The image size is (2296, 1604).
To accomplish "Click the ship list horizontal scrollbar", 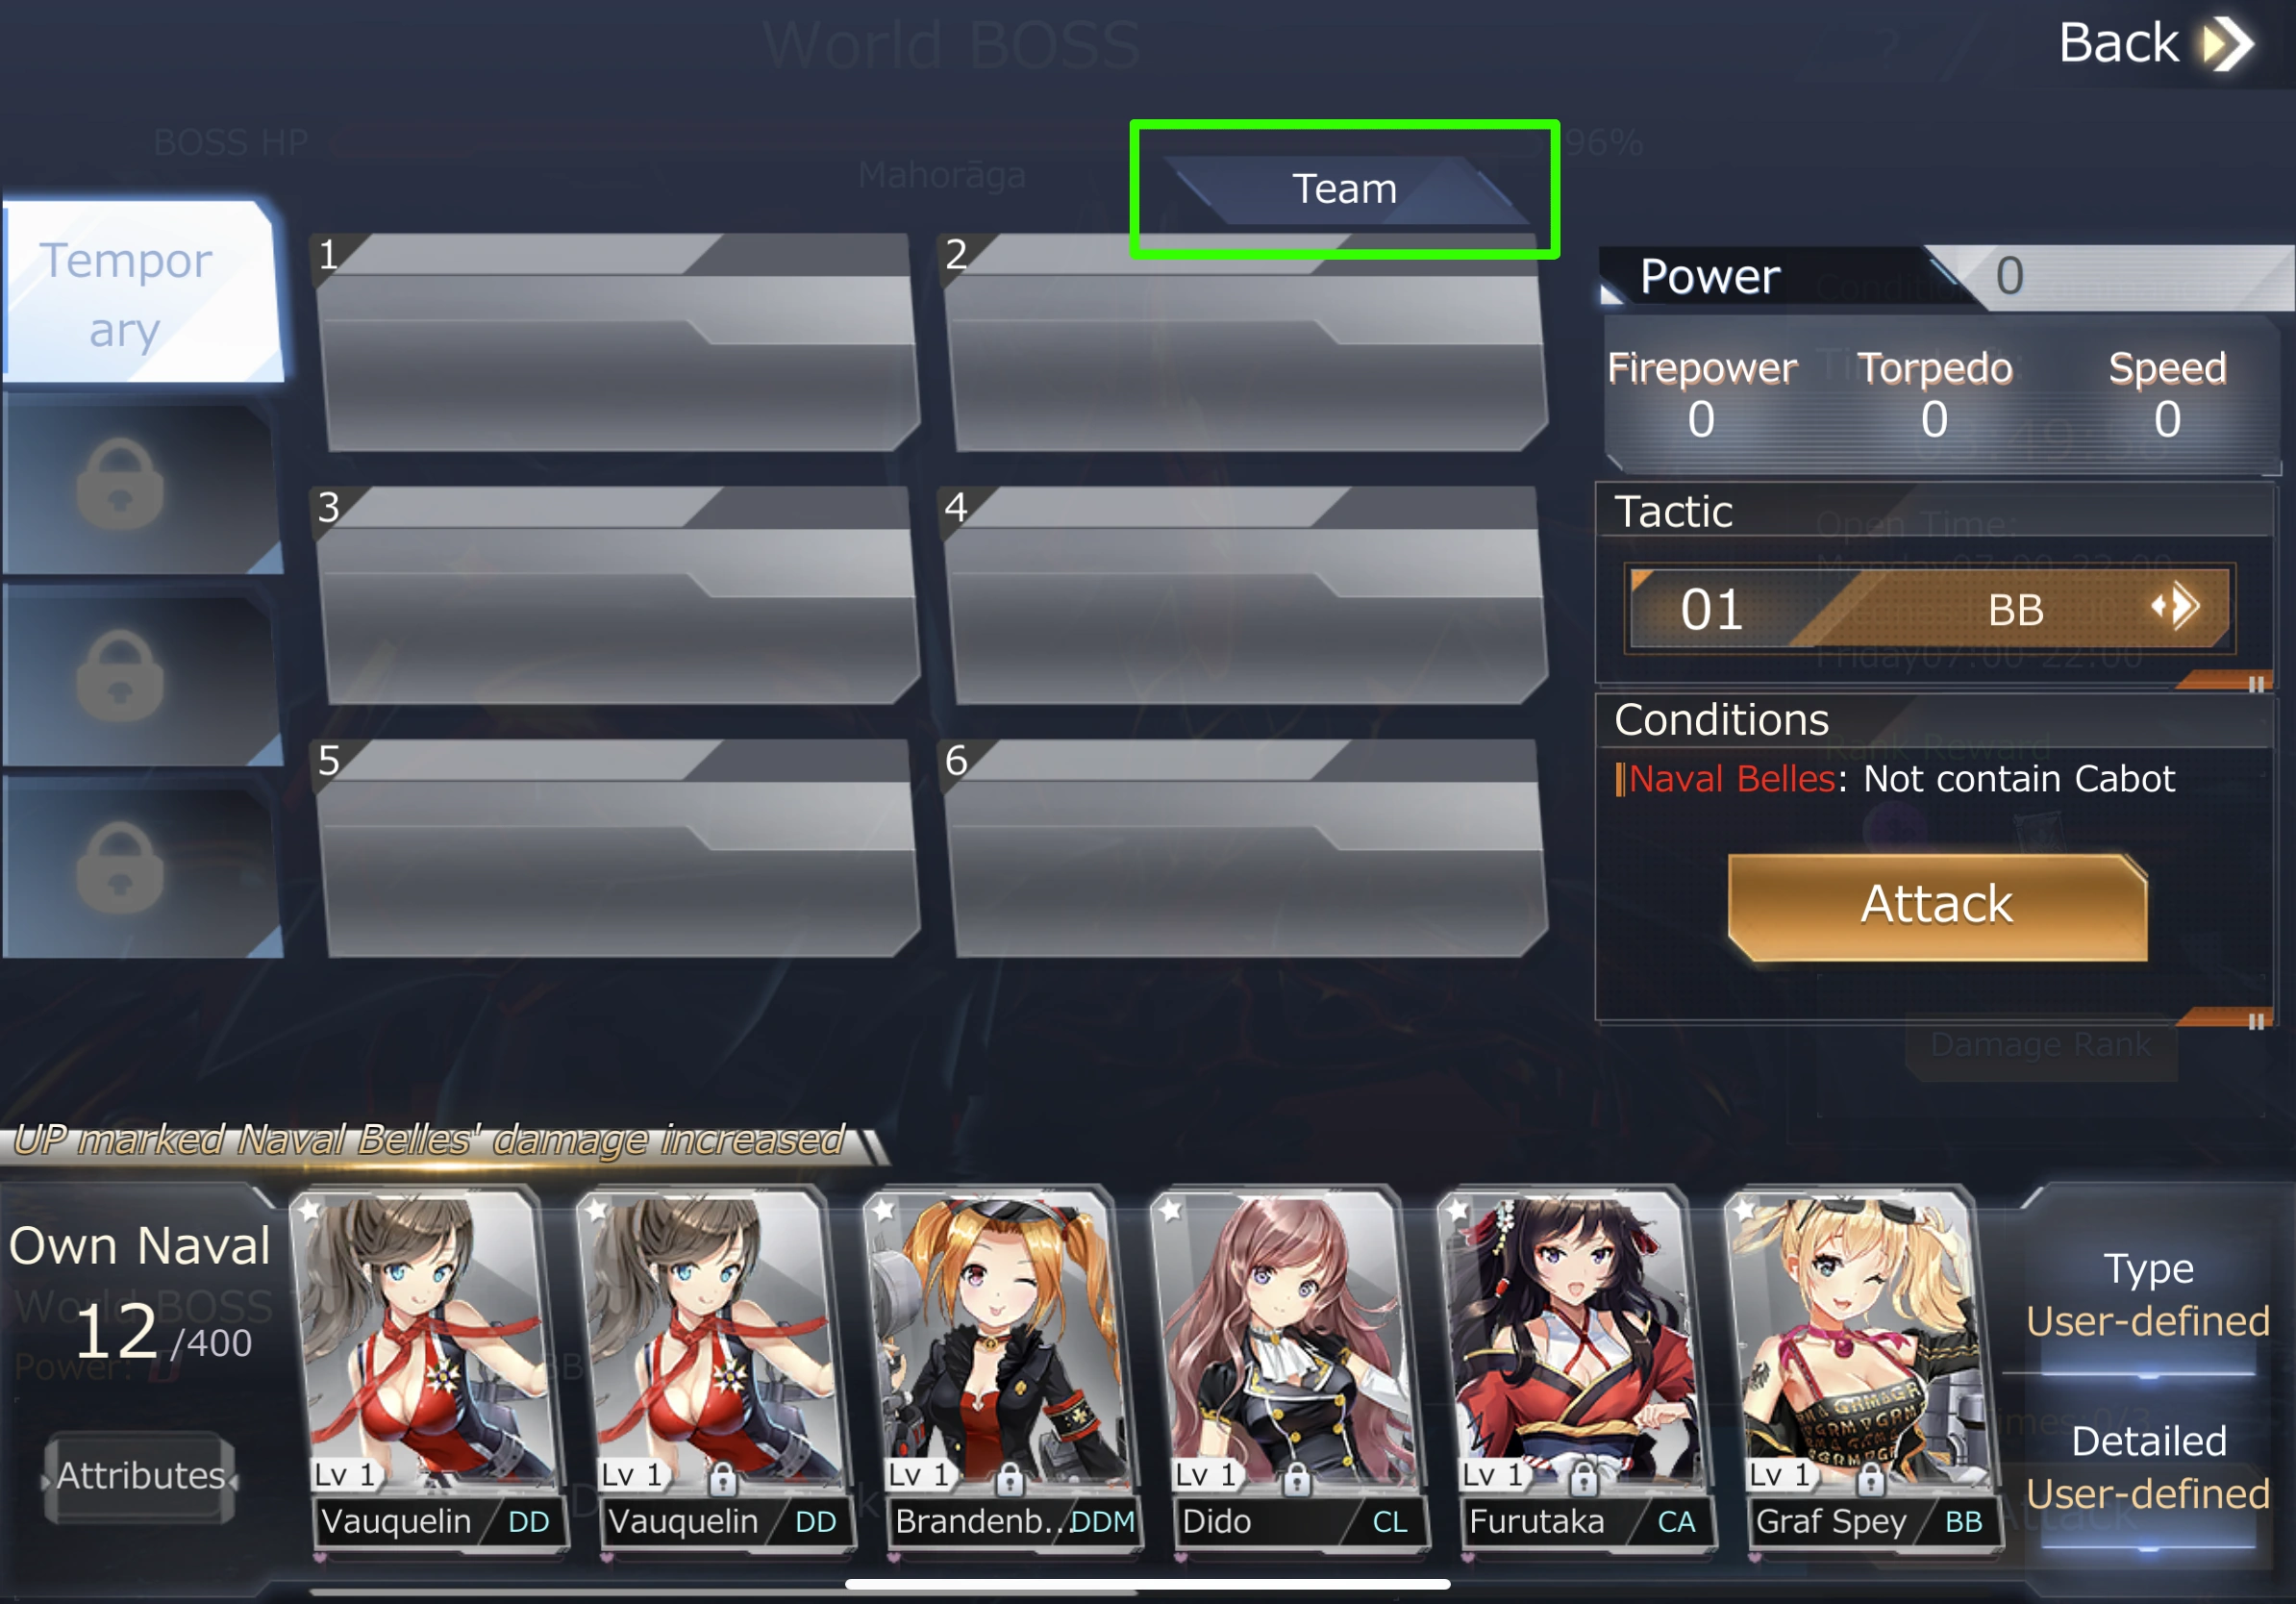I will [x=1147, y=1584].
